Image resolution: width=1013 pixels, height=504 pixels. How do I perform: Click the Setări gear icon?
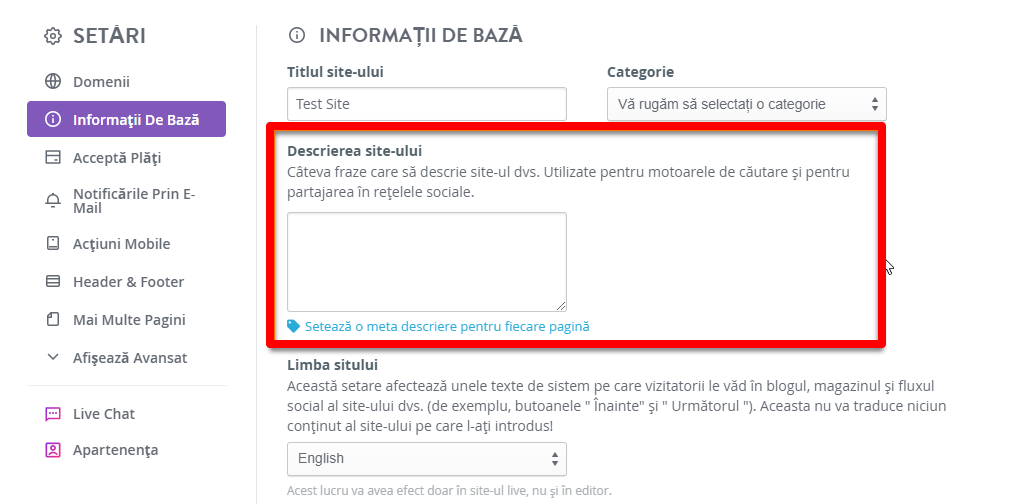click(53, 36)
